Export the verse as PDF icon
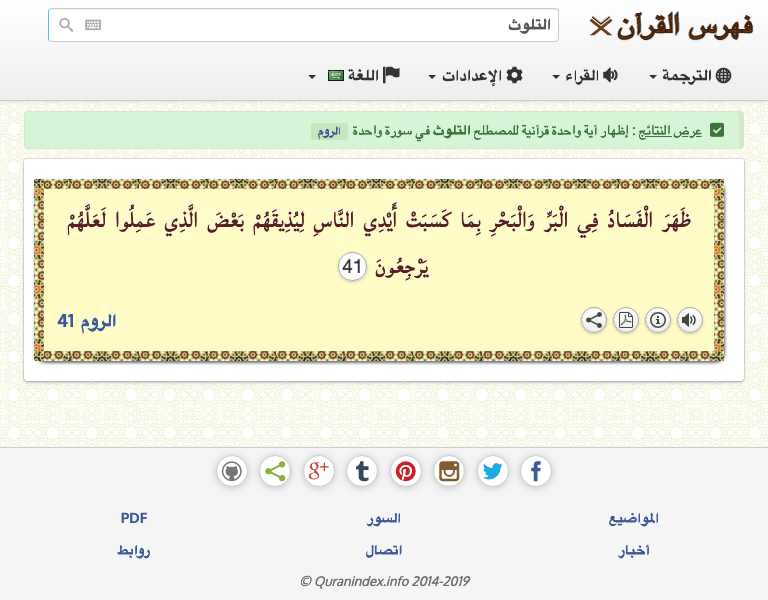This screenshot has width=768, height=600. [x=625, y=320]
